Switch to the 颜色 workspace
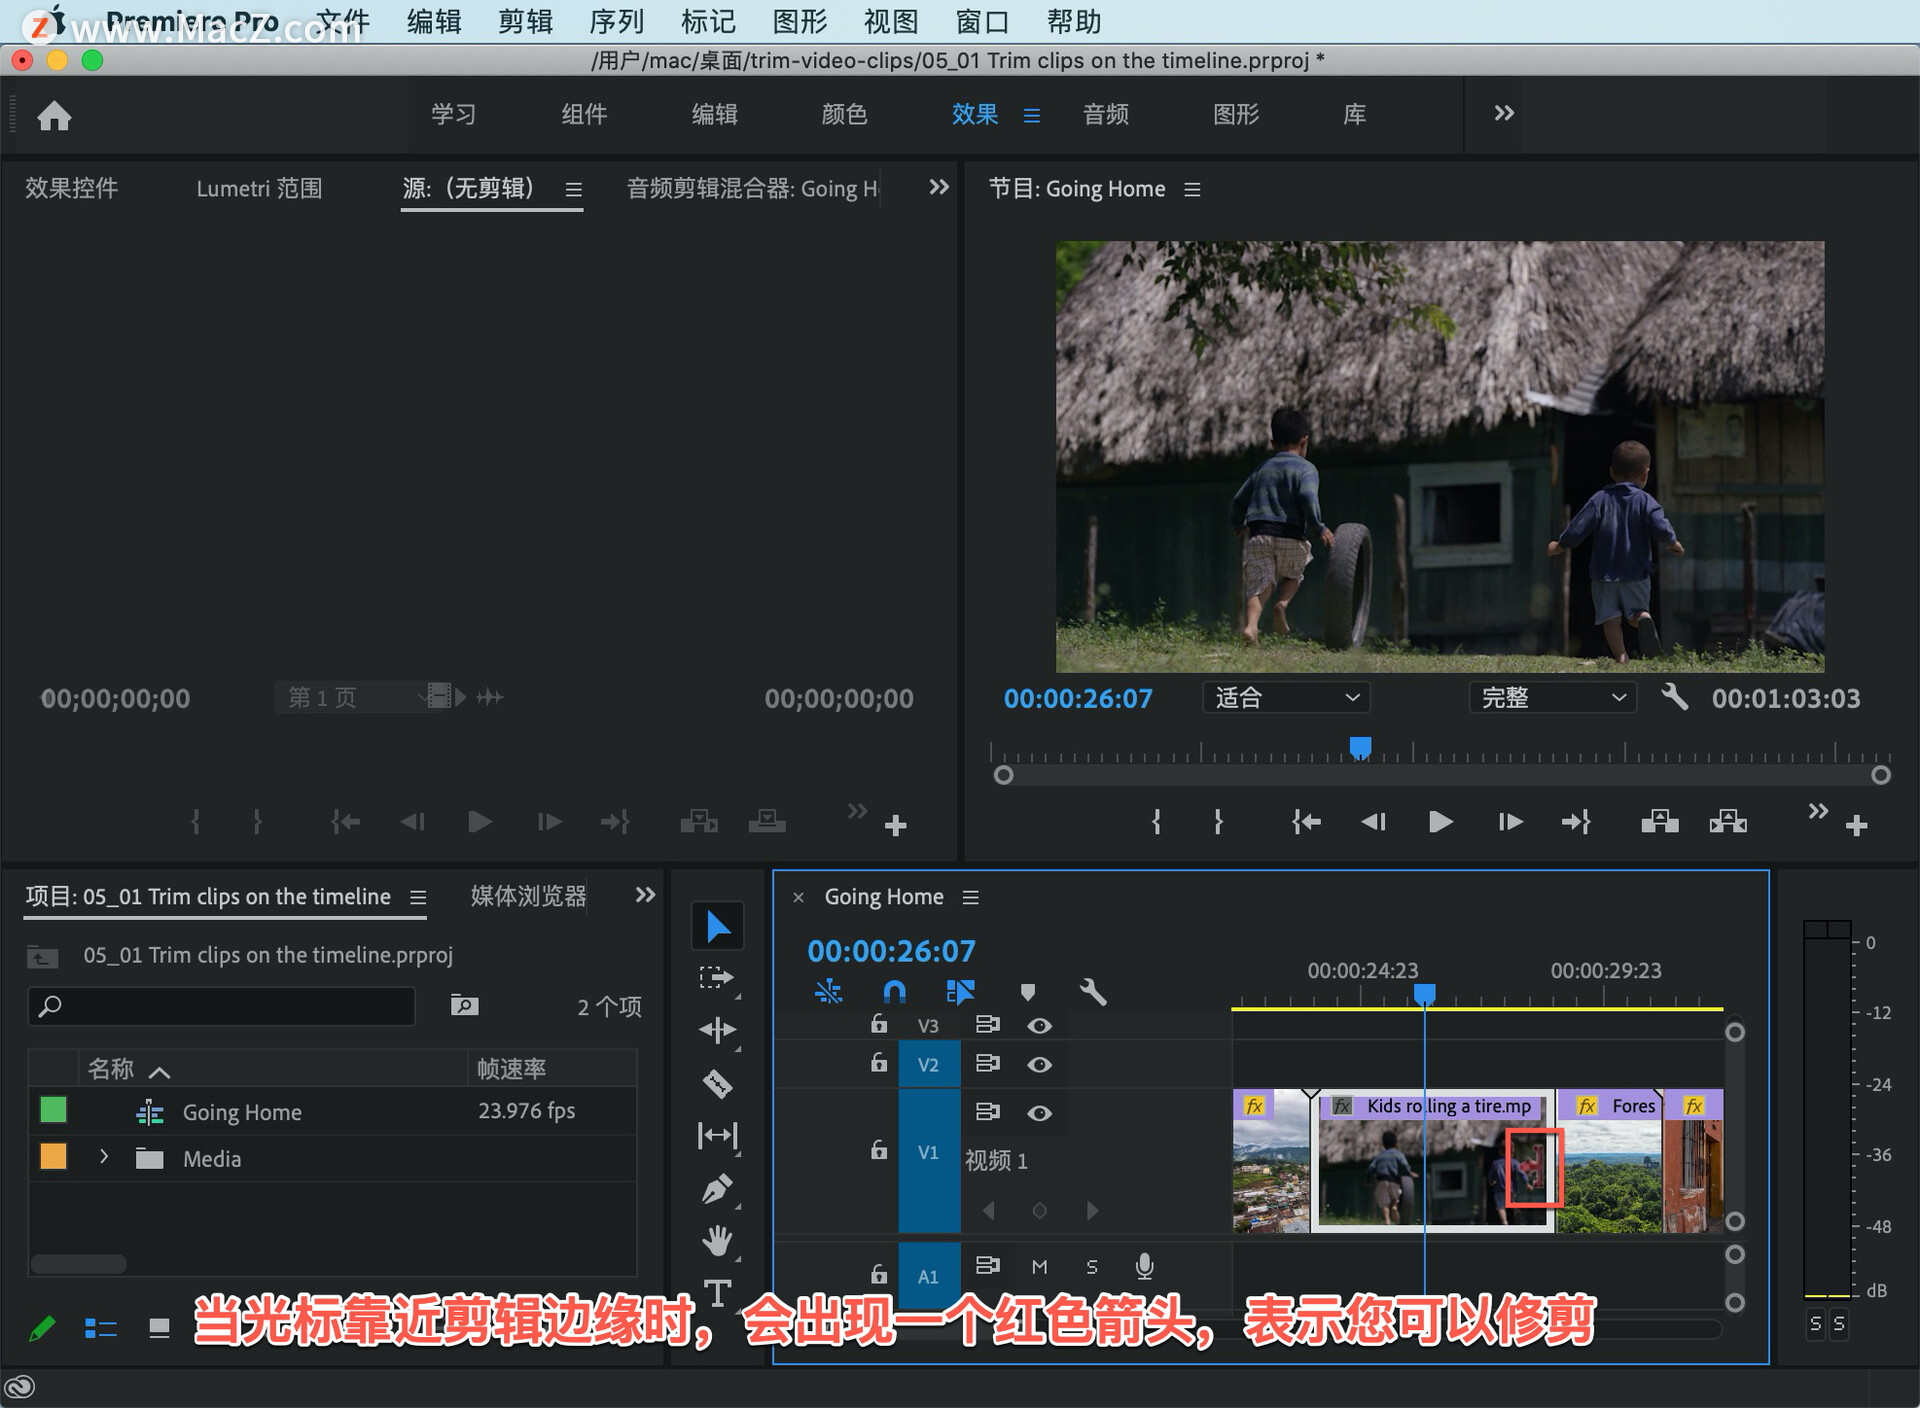Image resolution: width=1920 pixels, height=1408 pixels. 844,114
